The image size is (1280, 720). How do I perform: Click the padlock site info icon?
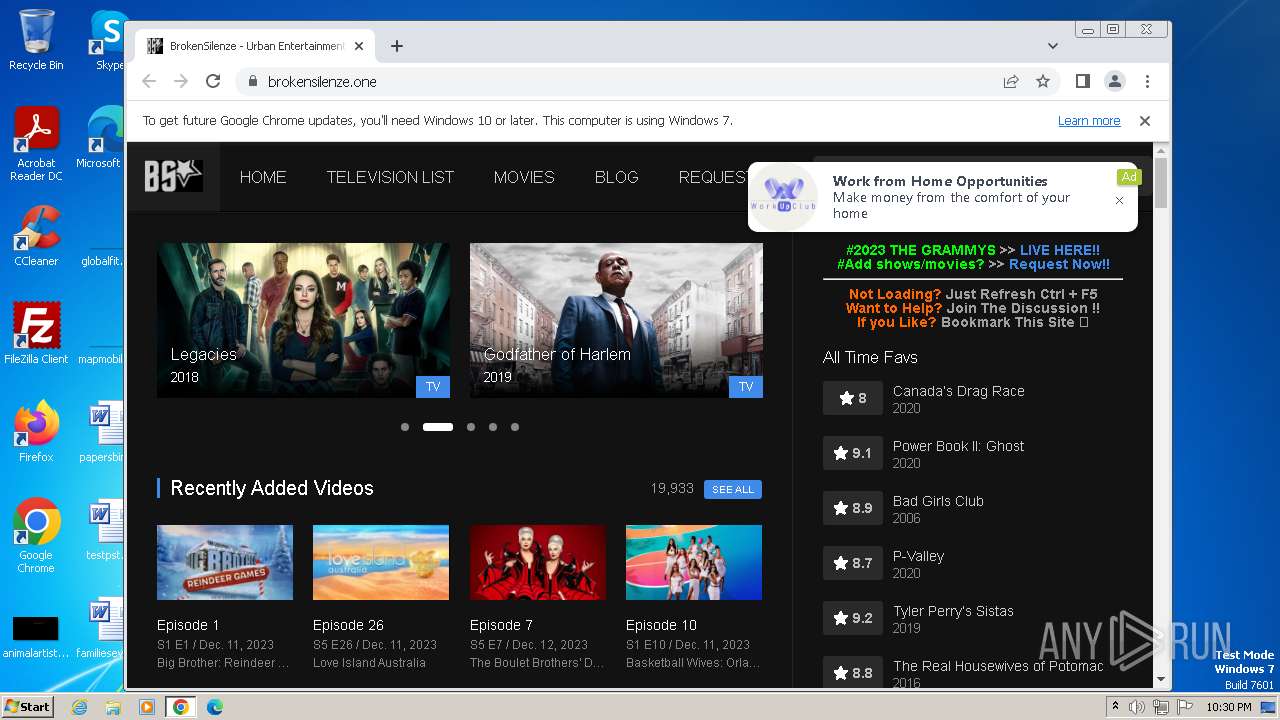pos(252,82)
